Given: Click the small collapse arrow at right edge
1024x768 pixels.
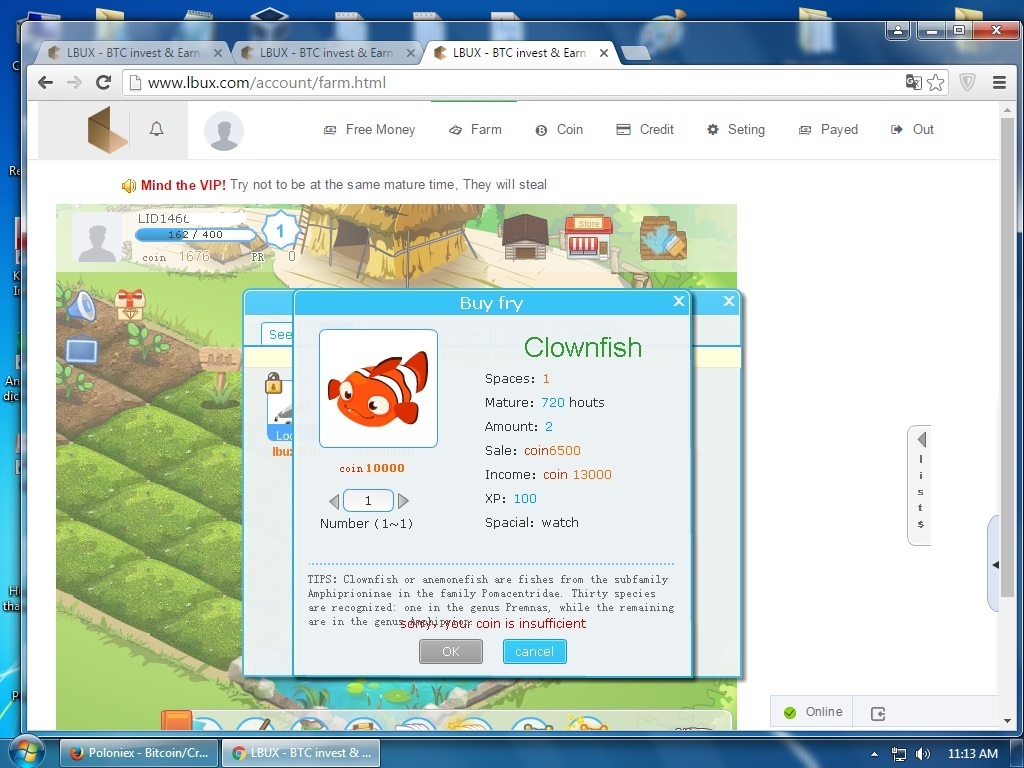Looking at the screenshot, I should click(x=995, y=565).
